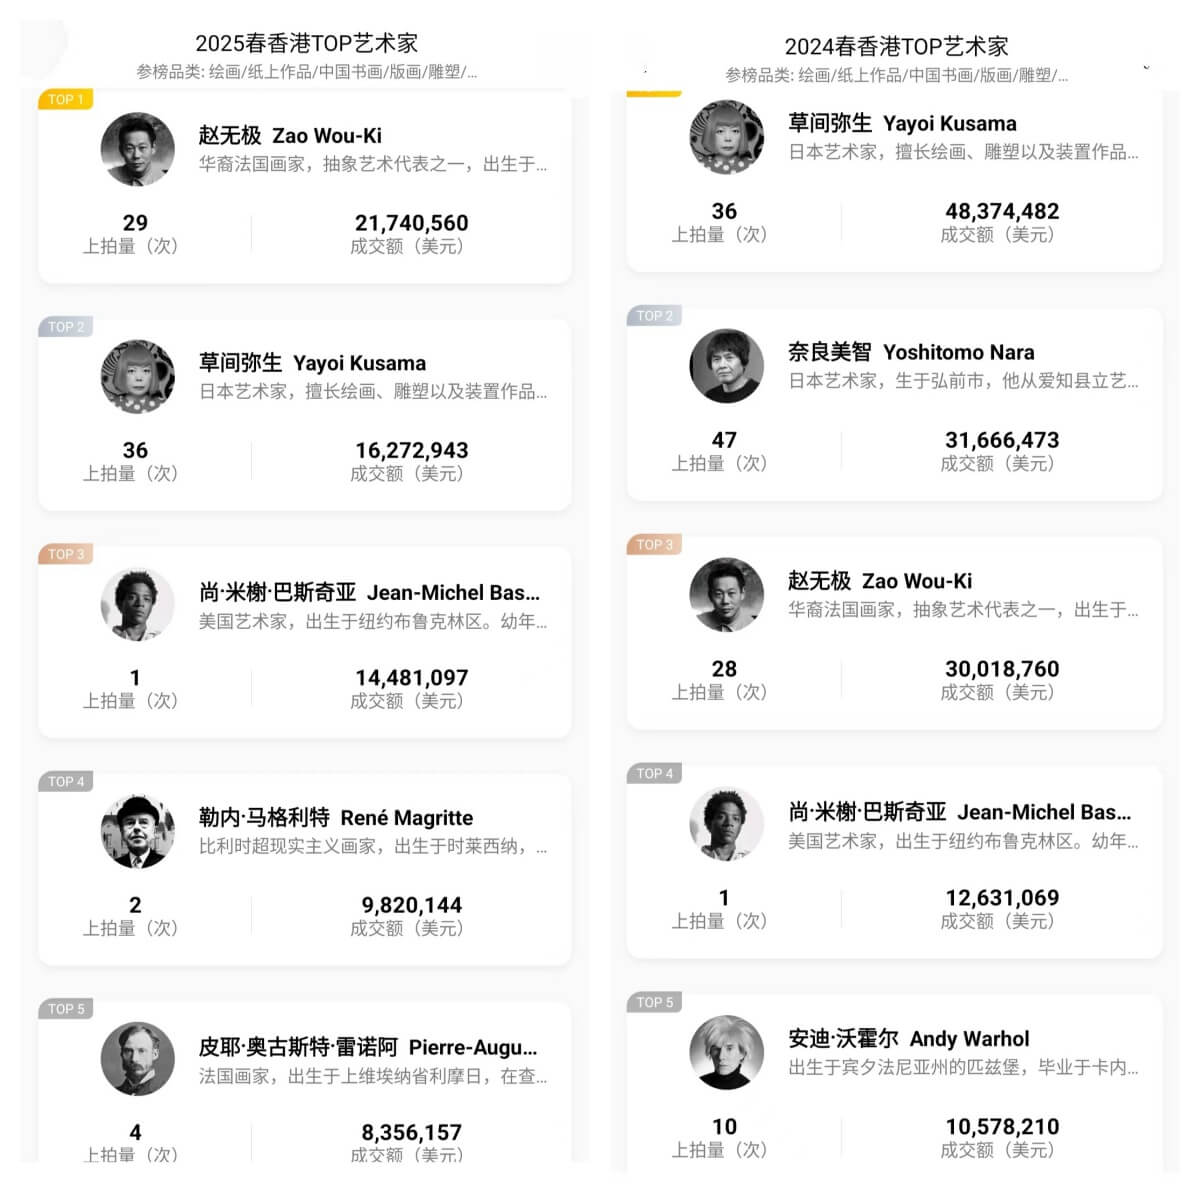Tap Basquiat's portrait in the 2024 list
This screenshot has height=1200, width=1200.
727,824
